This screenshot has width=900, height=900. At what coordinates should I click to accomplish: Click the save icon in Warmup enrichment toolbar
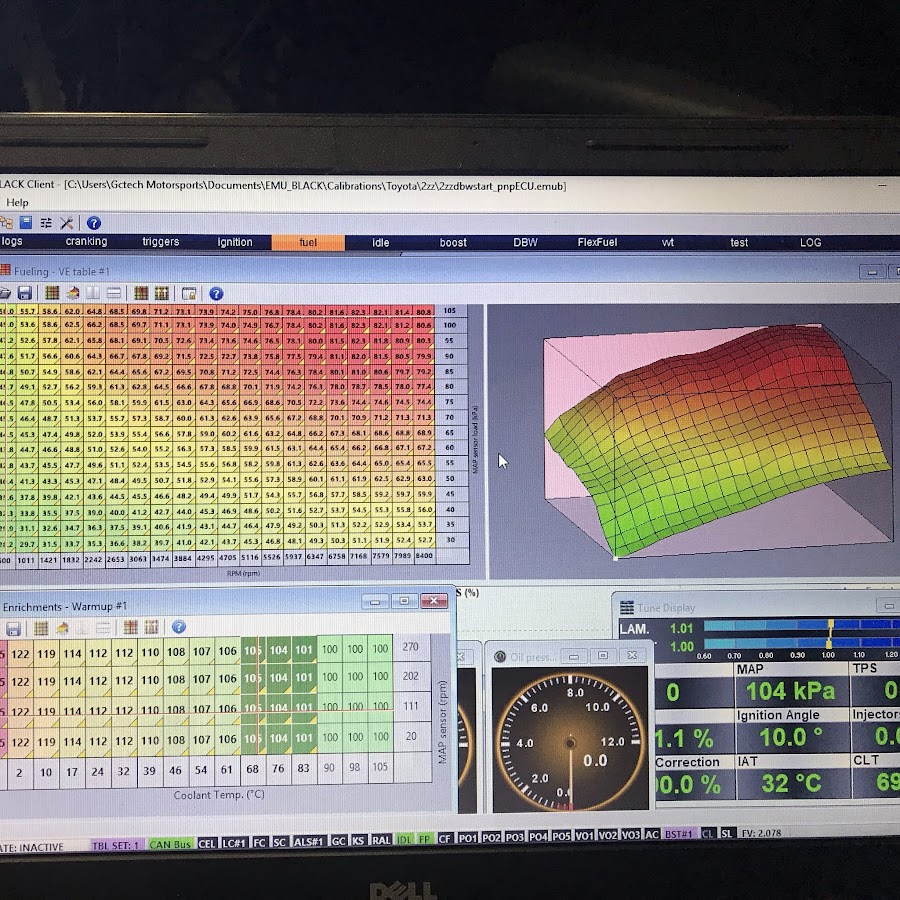[13, 628]
